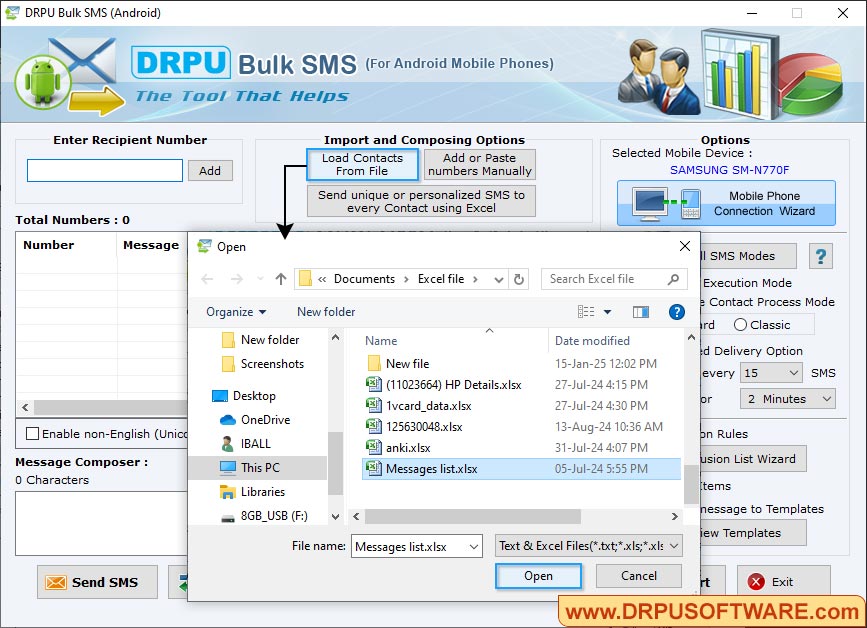Image resolution: width=867 pixels, height=628 pixels.
Task: Select the Classic radio button
Action: (740, 325)
